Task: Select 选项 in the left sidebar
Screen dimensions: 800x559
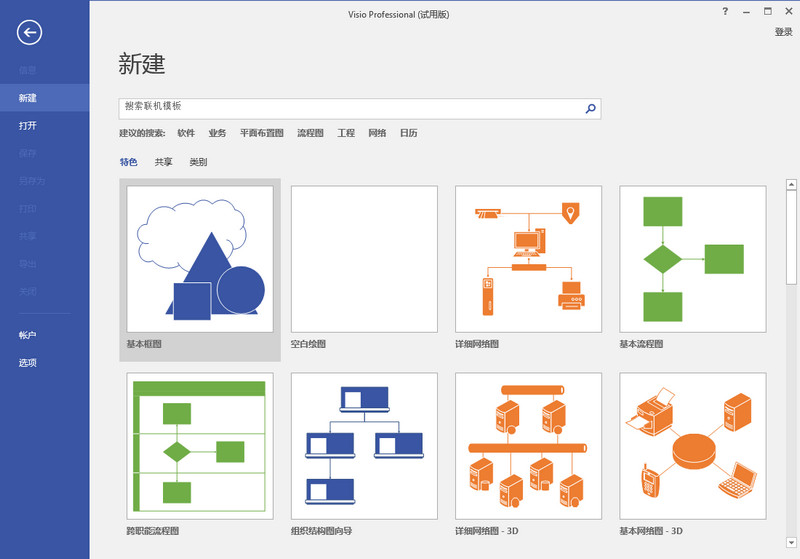Action: [x=28, y=363]
